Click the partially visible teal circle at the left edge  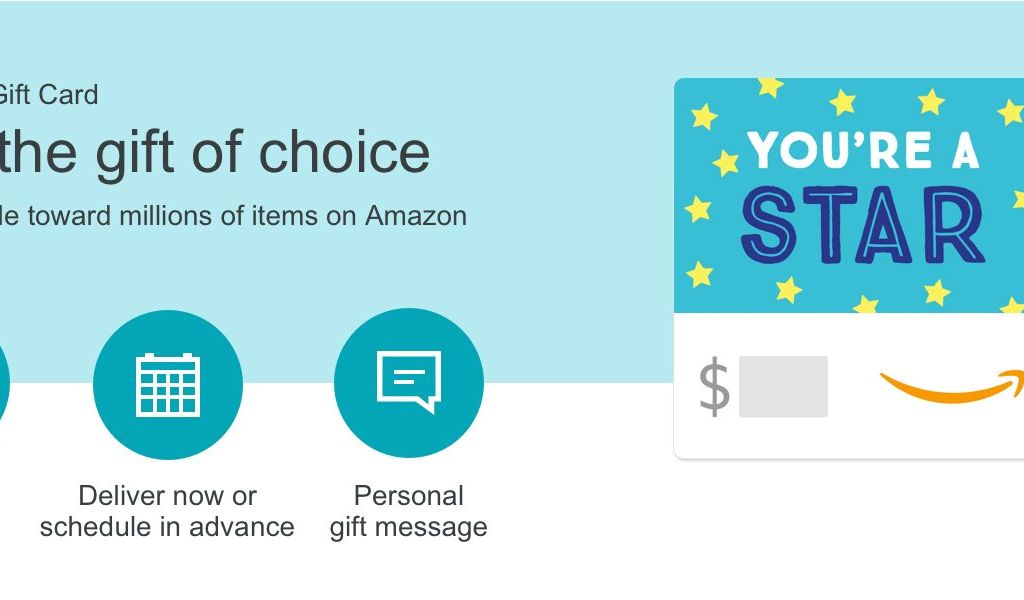click(4, 382)
